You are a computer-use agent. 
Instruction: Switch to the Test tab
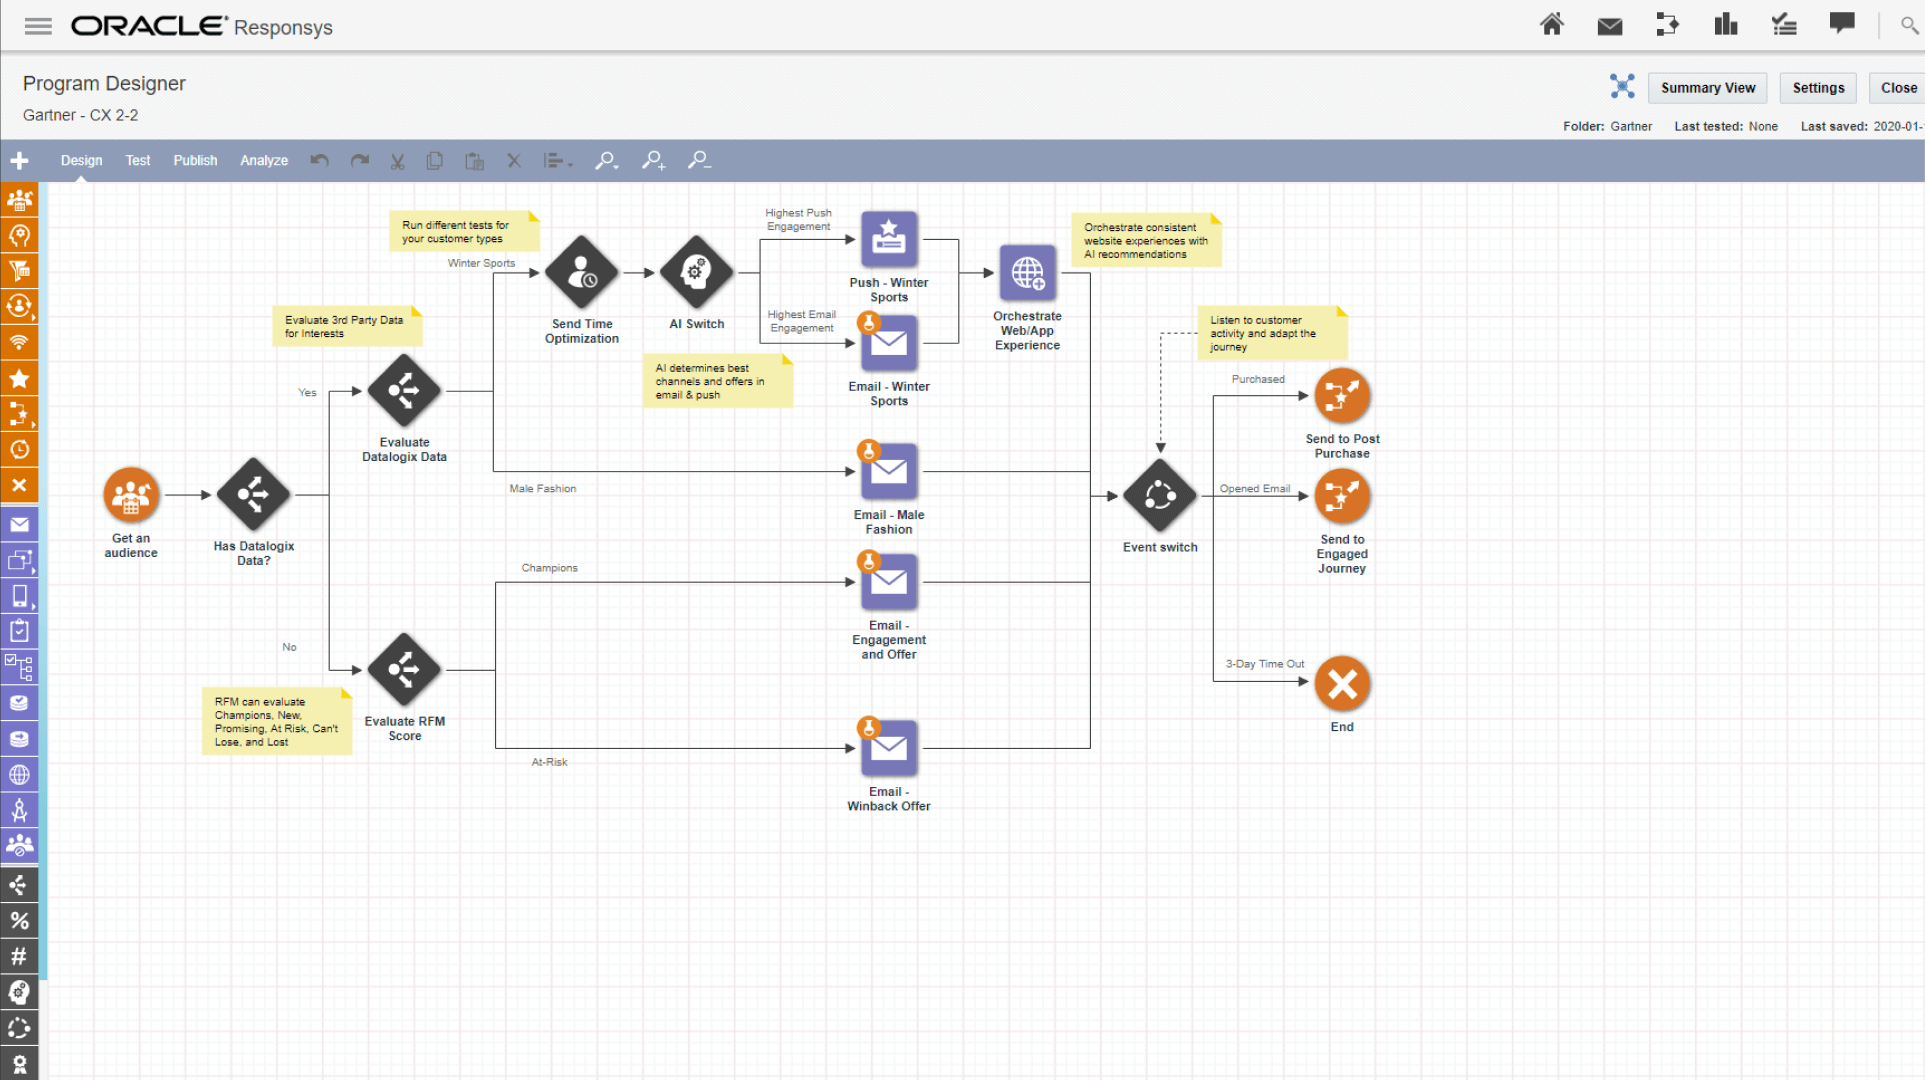[x=137, y=160]
